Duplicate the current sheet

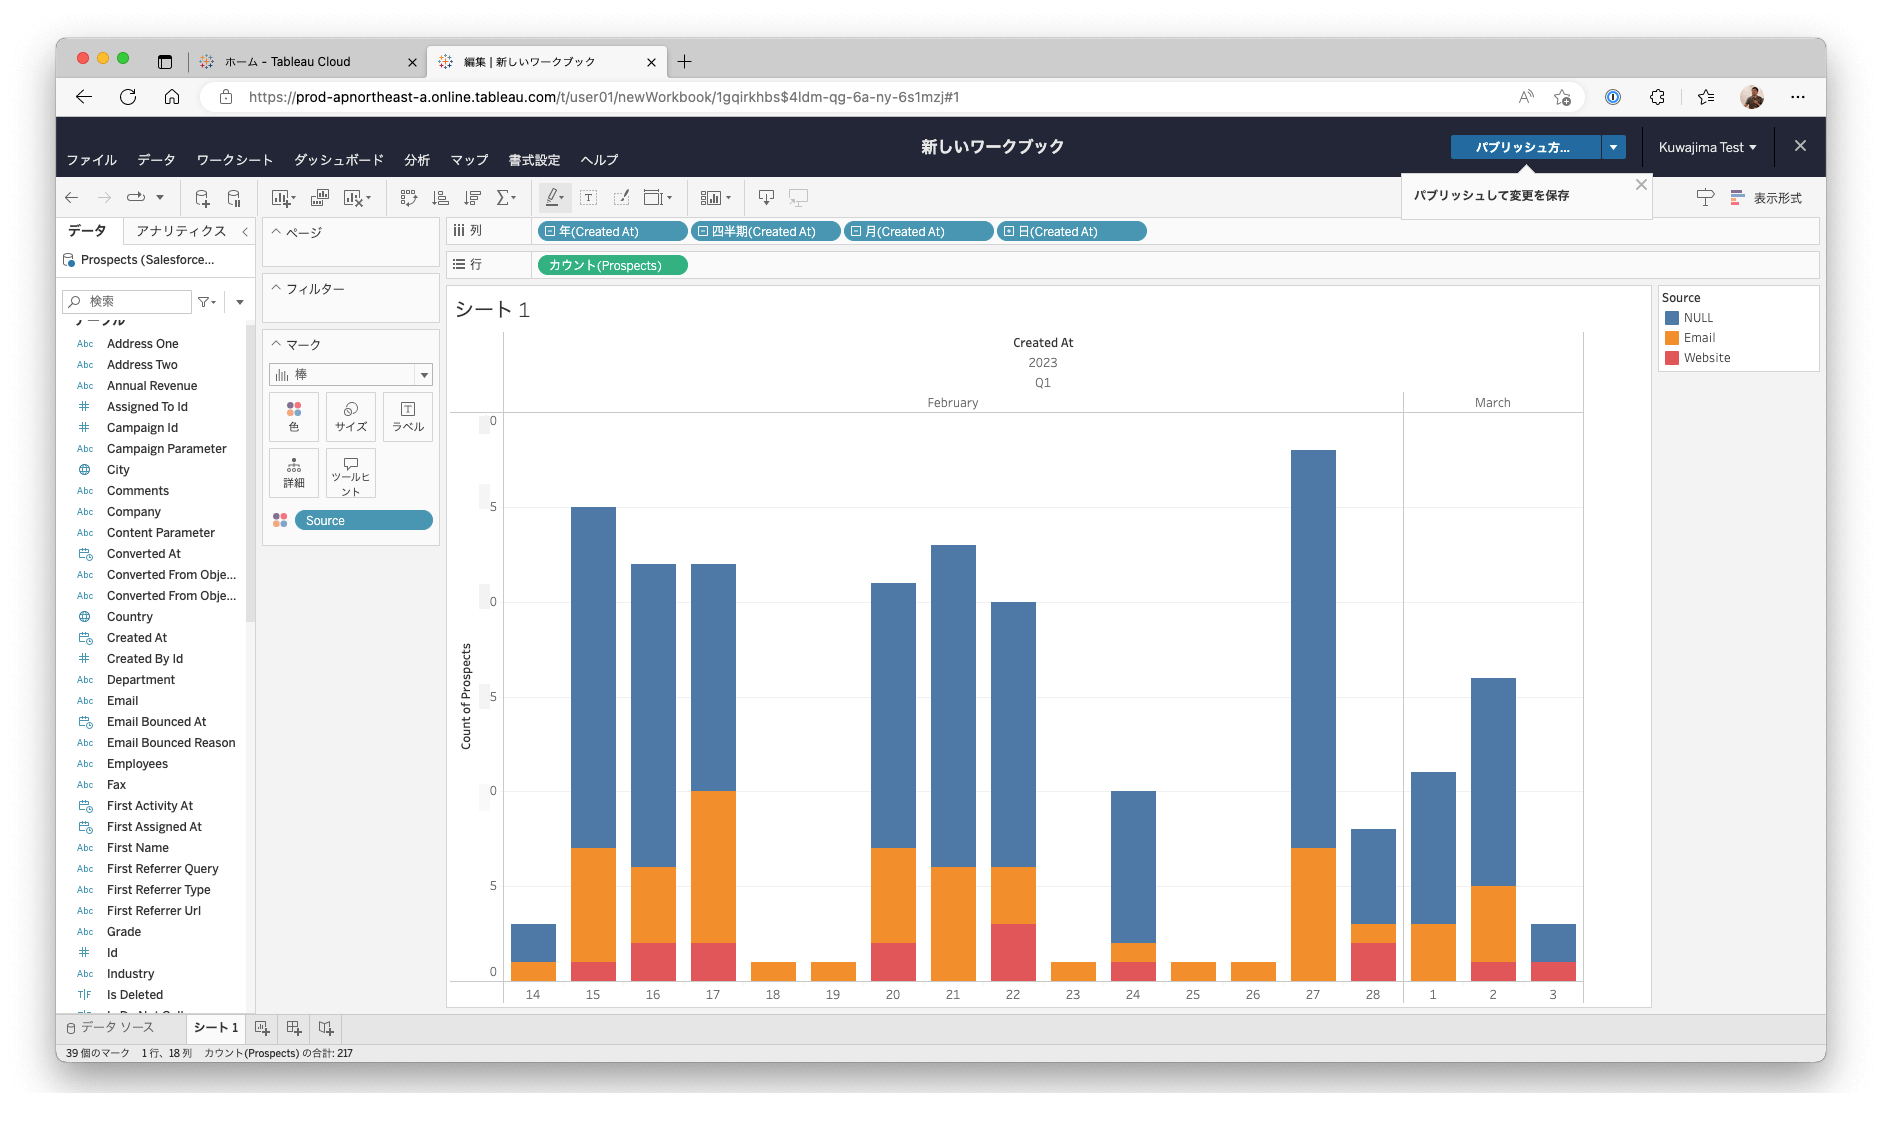pos(320,198)
